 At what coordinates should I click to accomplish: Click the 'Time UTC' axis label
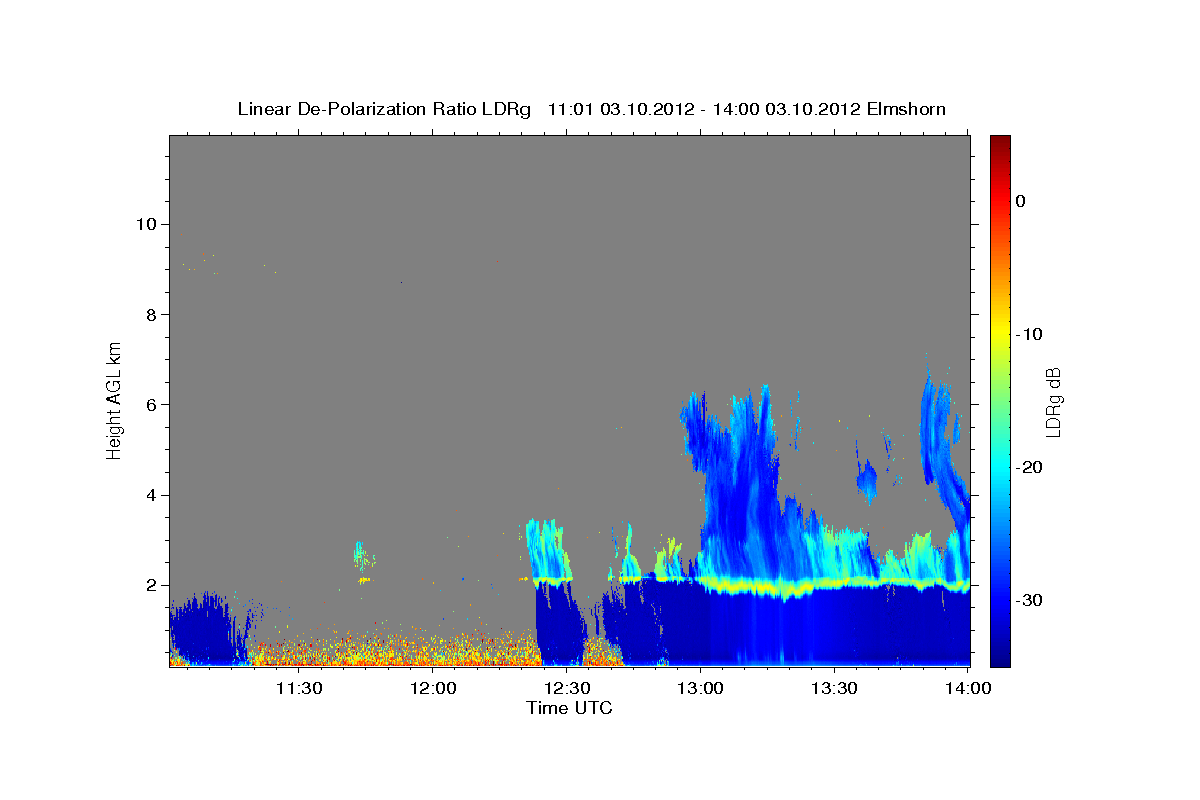[x=569, y=708]
